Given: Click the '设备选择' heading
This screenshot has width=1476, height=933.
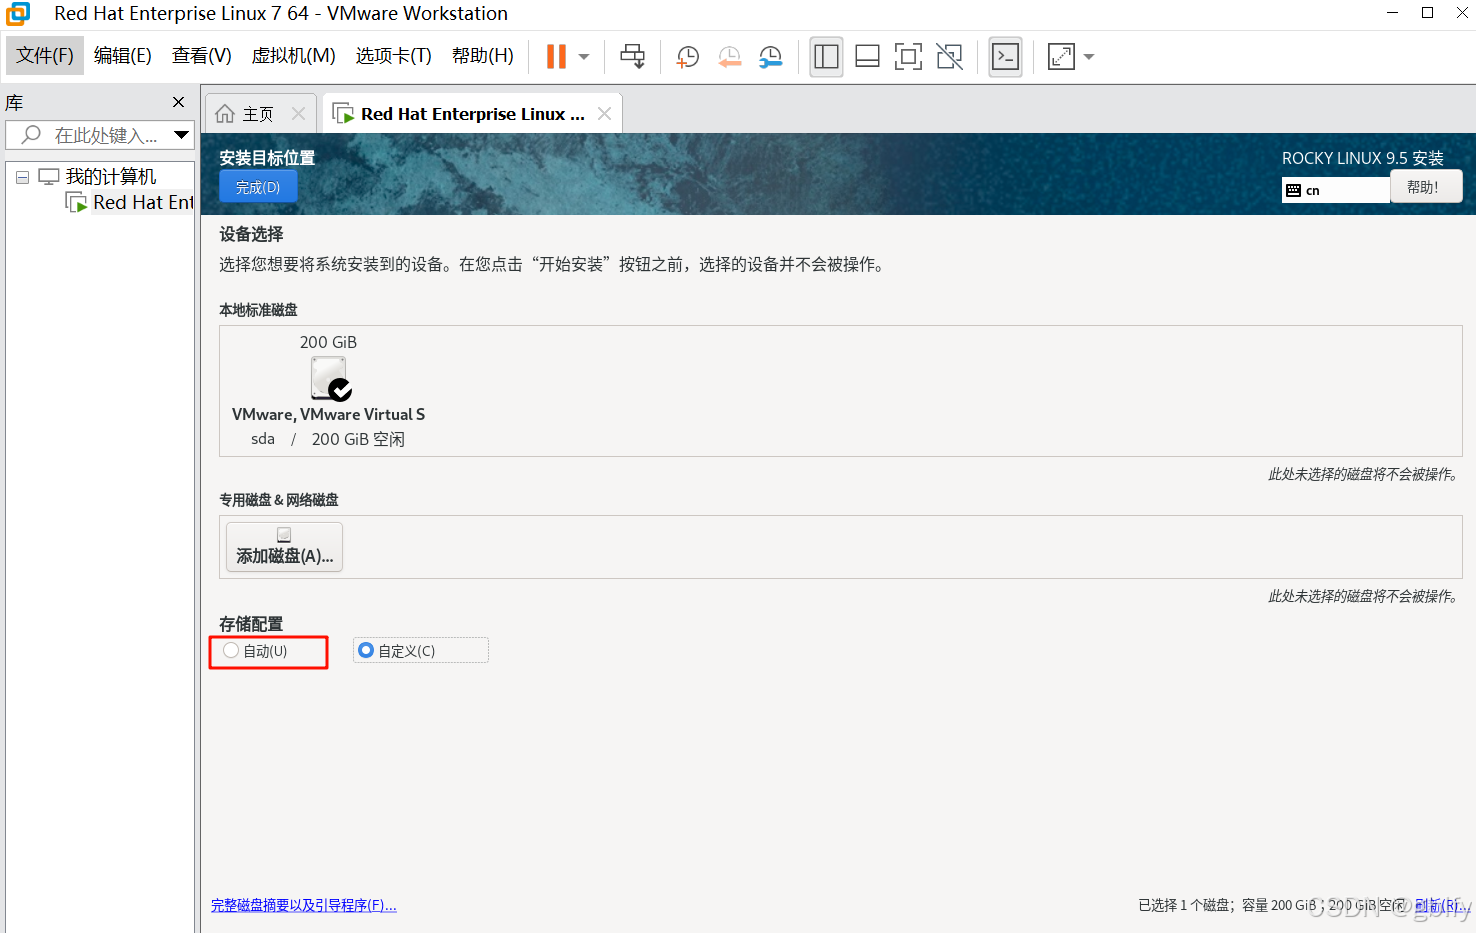Looking at the screenshot, I should tap(251, 234).
